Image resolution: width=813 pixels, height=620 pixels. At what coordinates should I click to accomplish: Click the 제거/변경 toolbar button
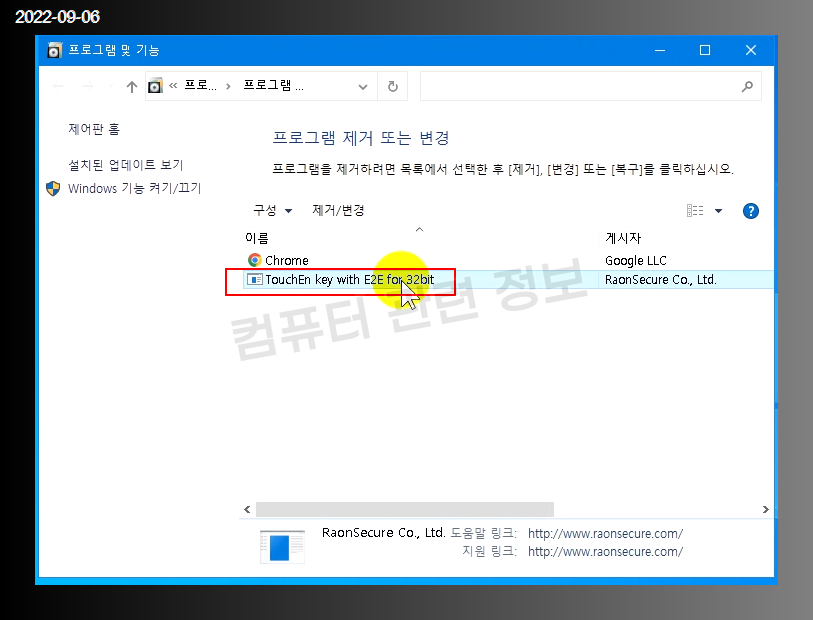coord(338,210)
